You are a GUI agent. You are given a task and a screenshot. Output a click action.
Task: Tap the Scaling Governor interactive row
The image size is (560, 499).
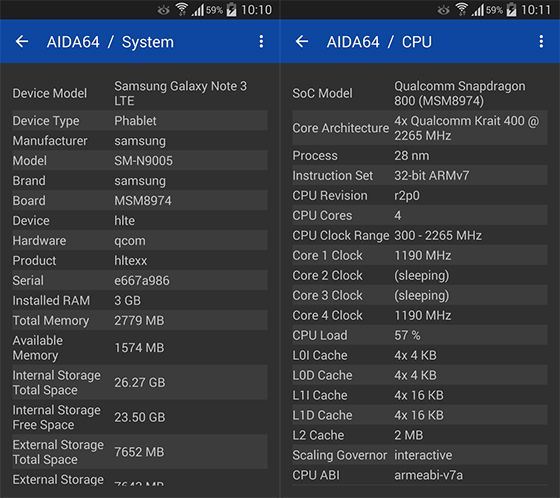[x=419, y=456]
